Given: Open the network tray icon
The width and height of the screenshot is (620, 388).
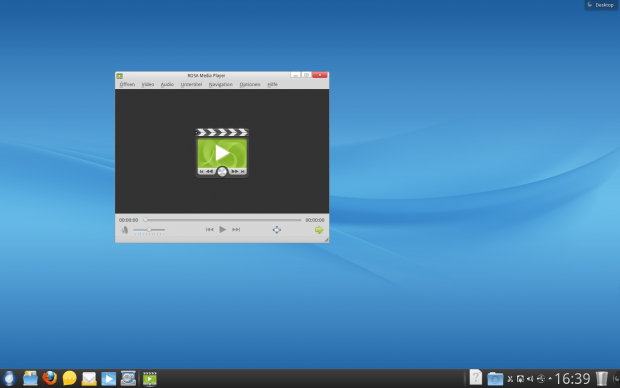Looking at the screenshot, I should tap(541, 379).
